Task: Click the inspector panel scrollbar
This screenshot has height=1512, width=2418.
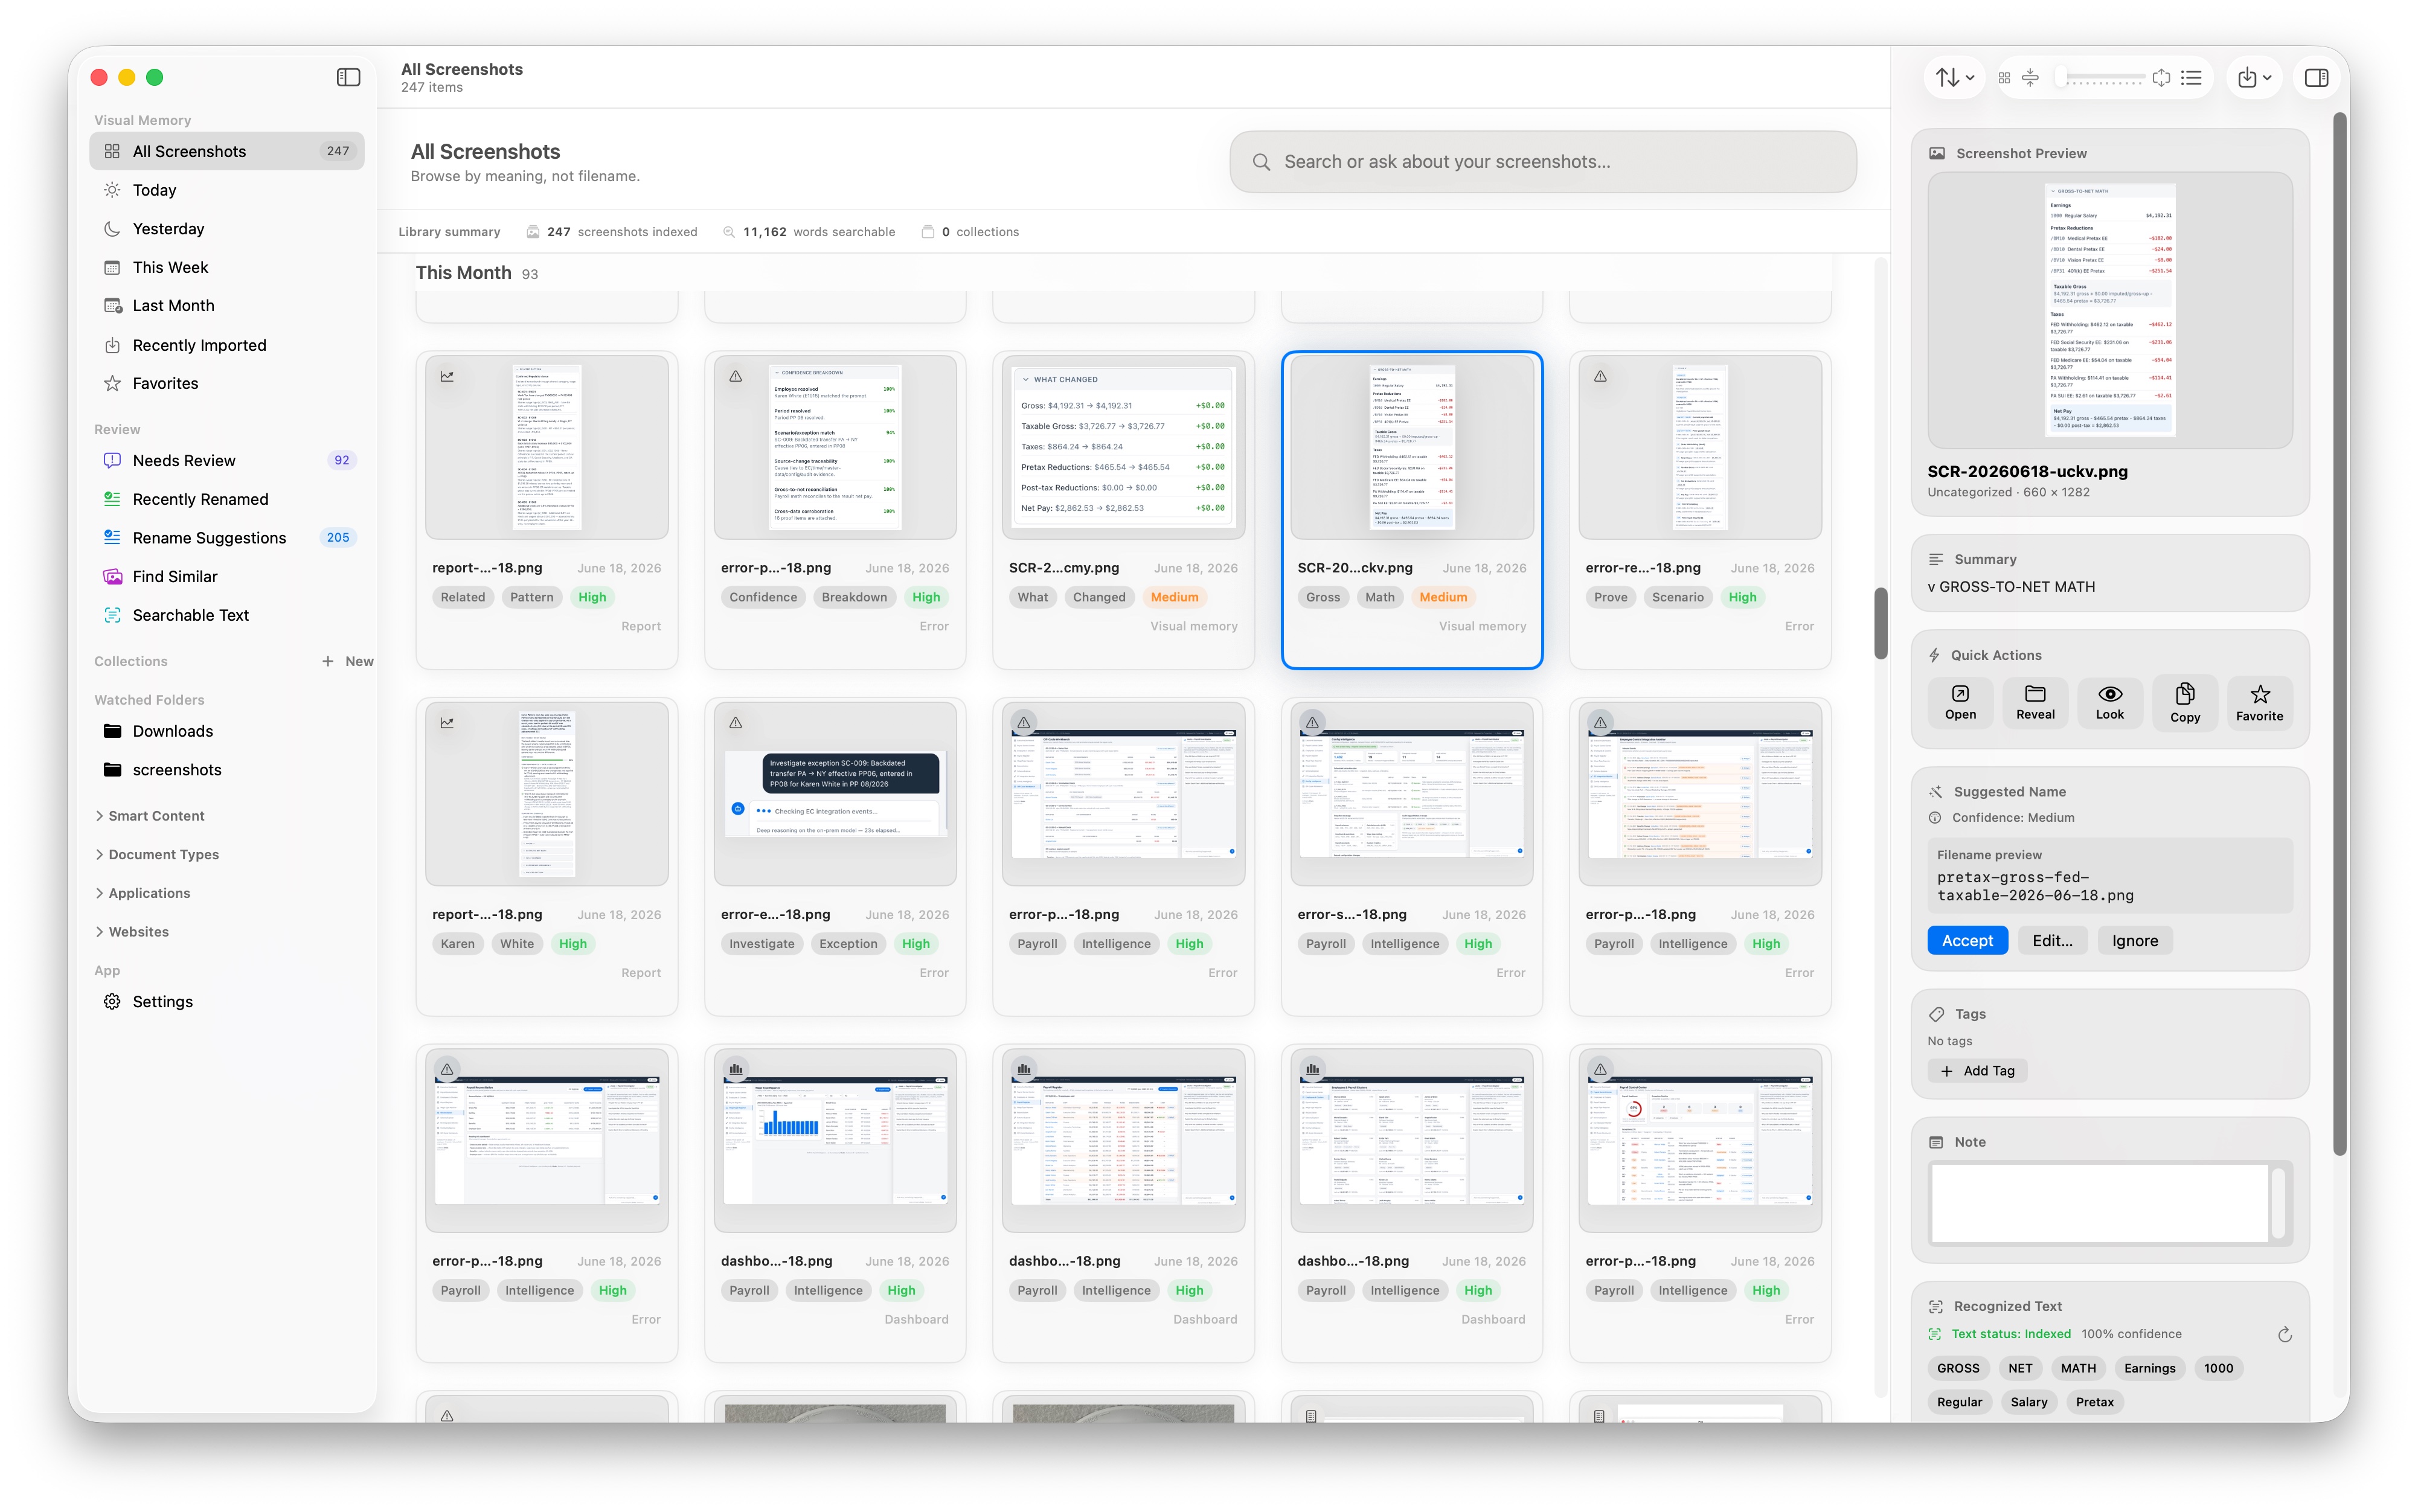Action: [x=2339, y=634]
